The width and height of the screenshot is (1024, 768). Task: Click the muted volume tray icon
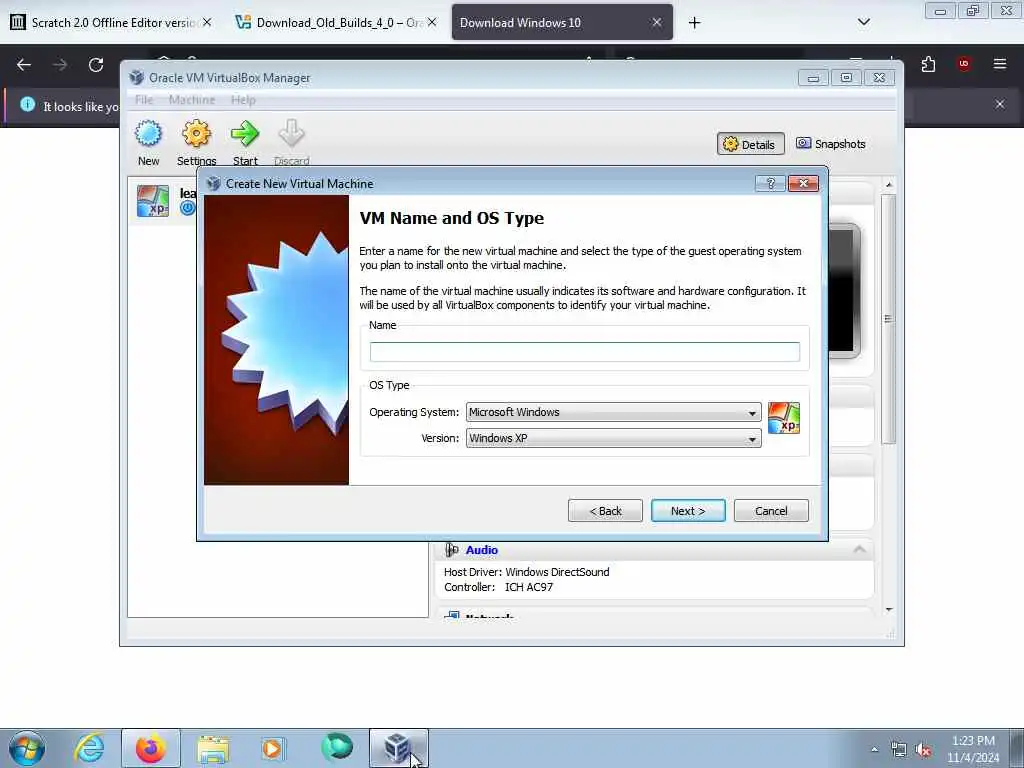(x=923, y=750)
